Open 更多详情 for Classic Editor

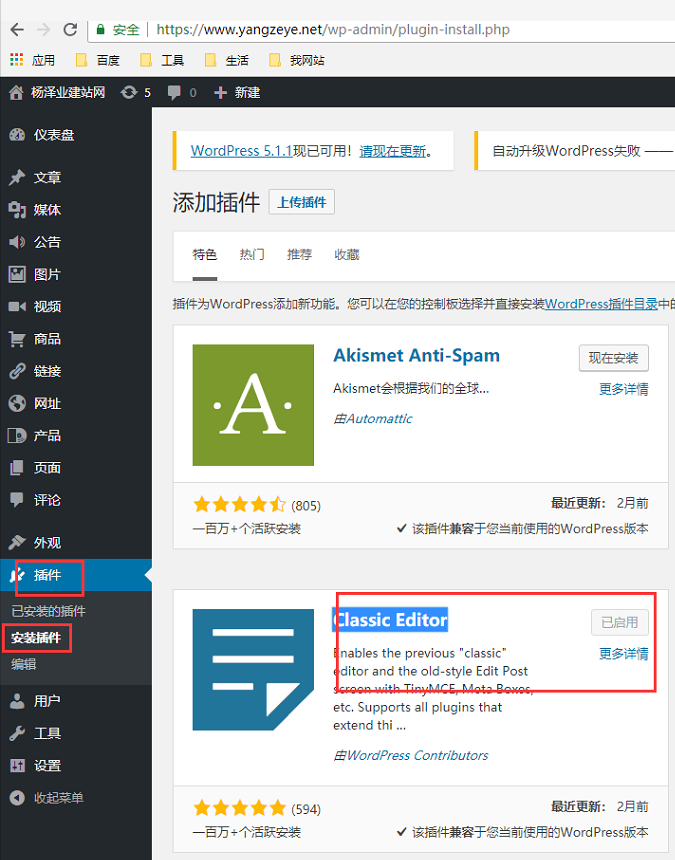click(623, 654)
